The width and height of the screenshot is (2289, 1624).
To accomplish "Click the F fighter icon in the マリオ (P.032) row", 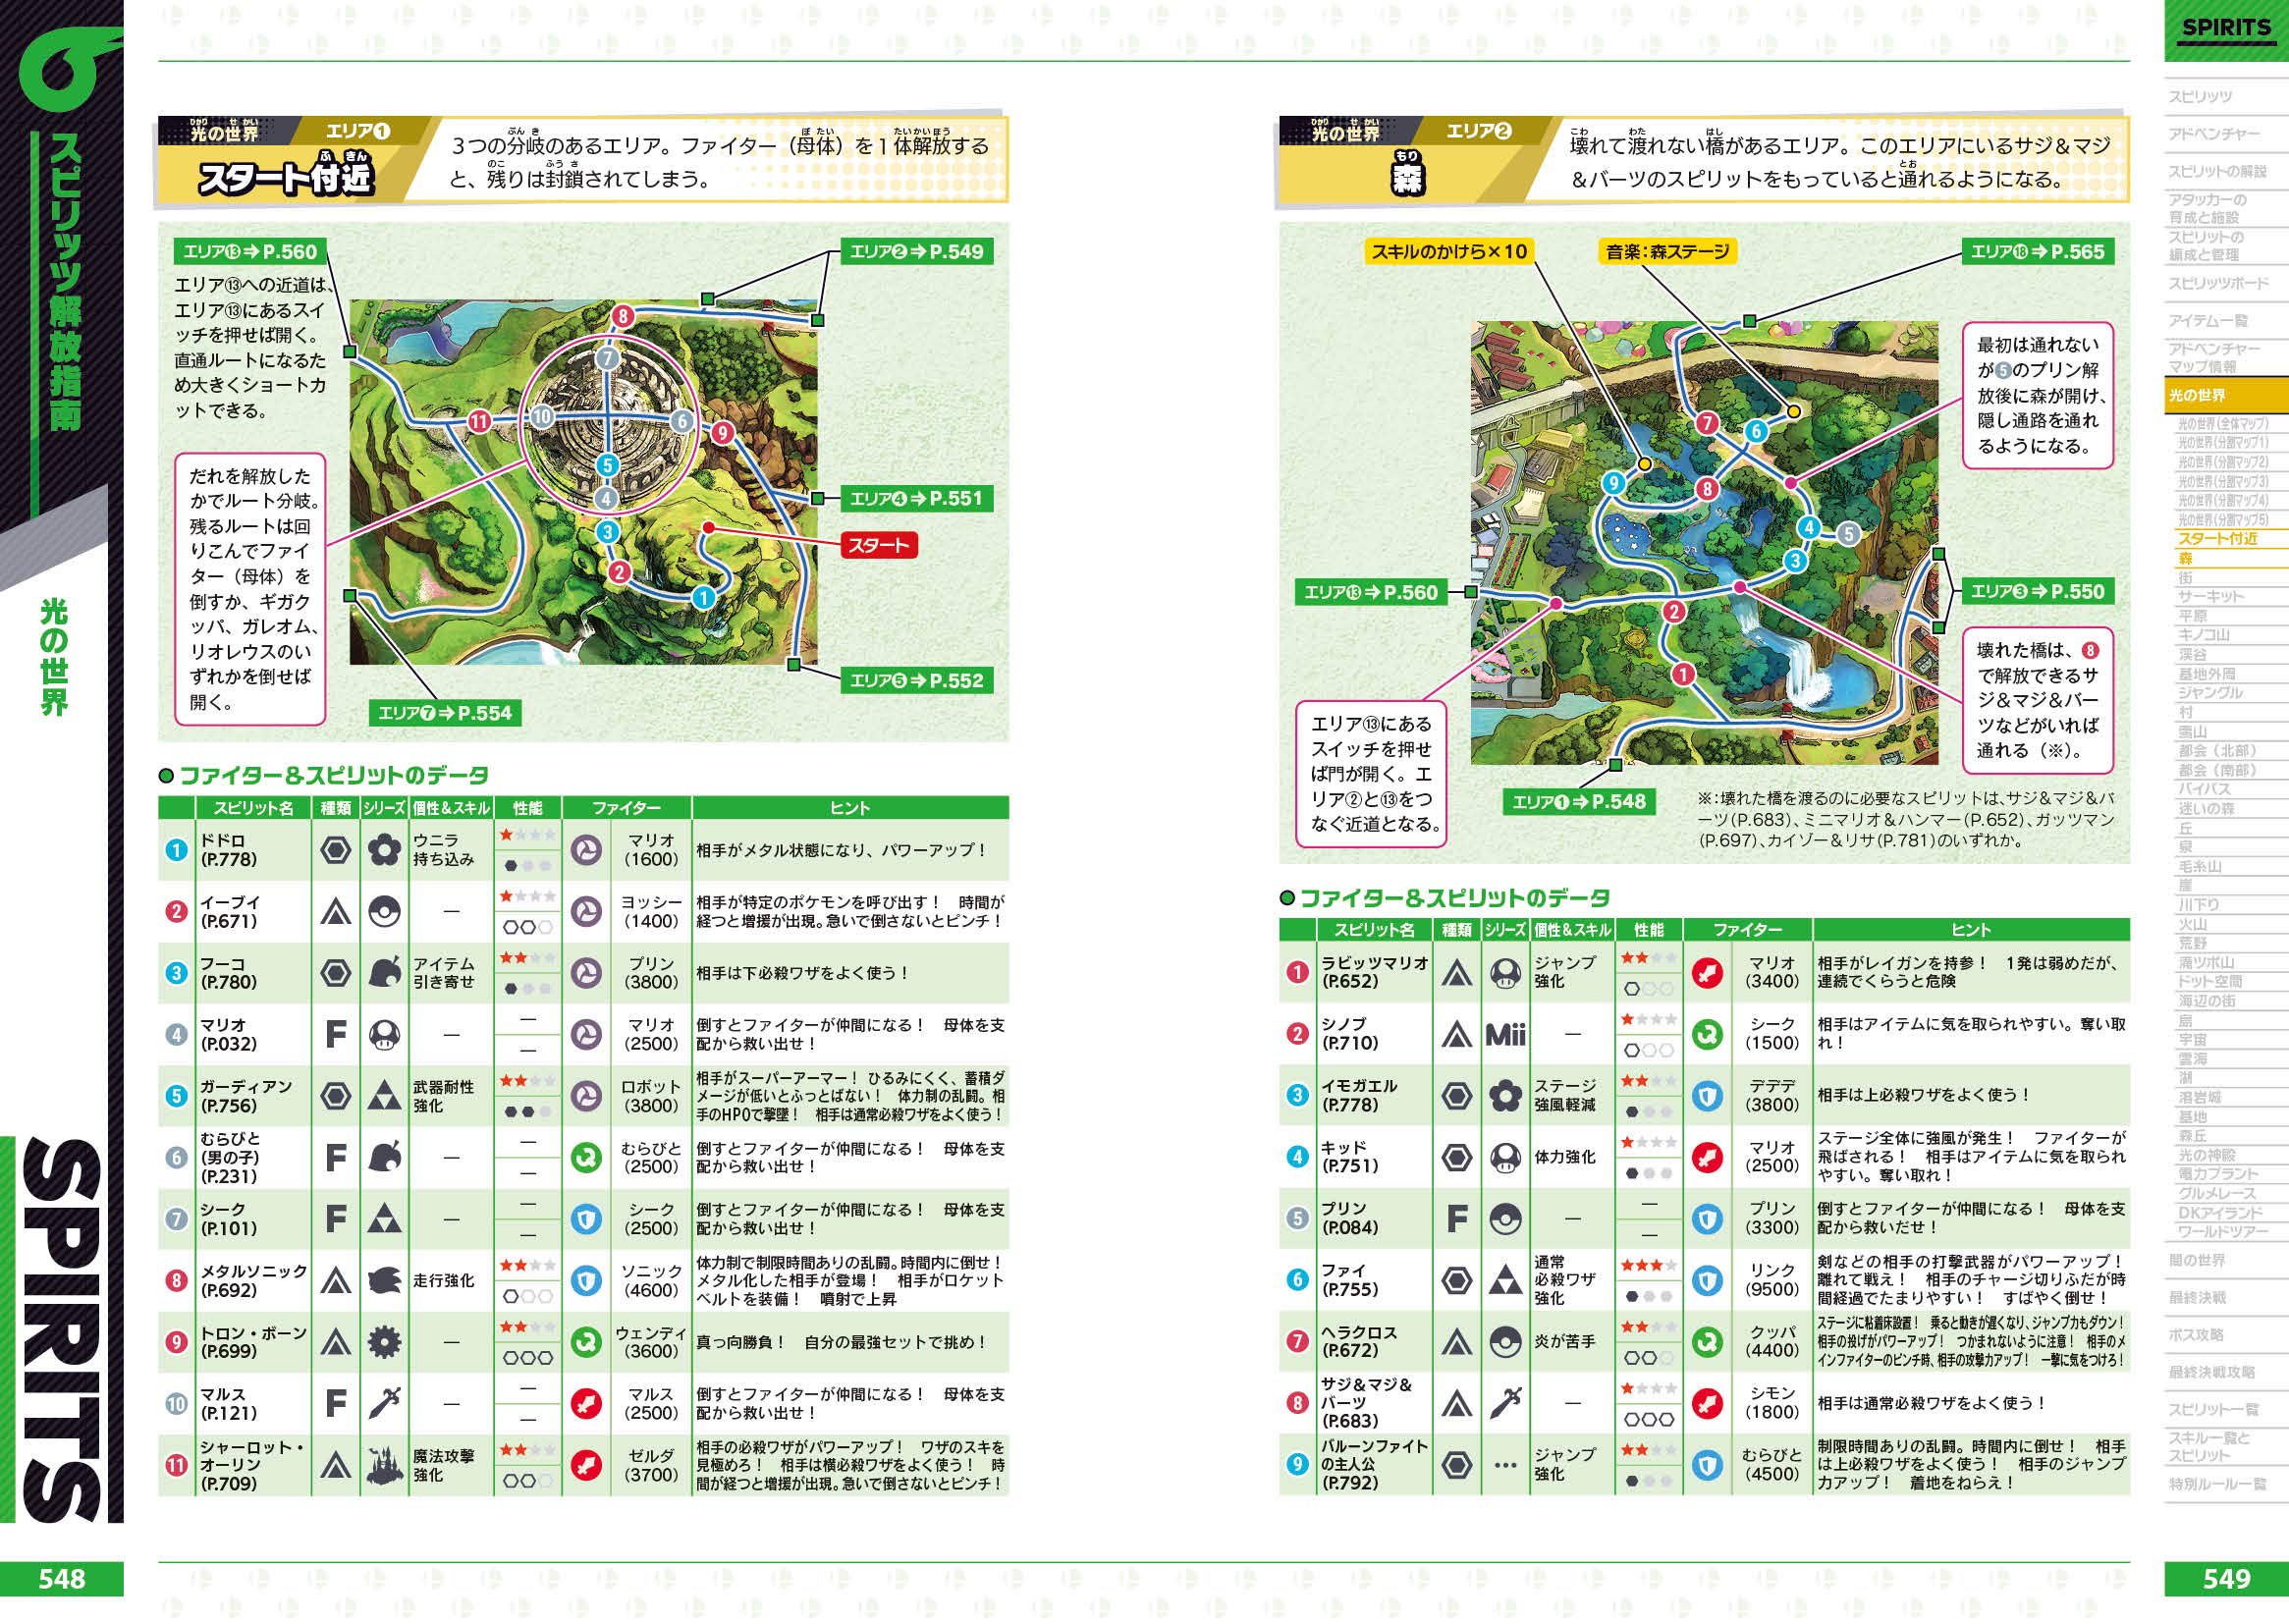I will pos(335,1034).
